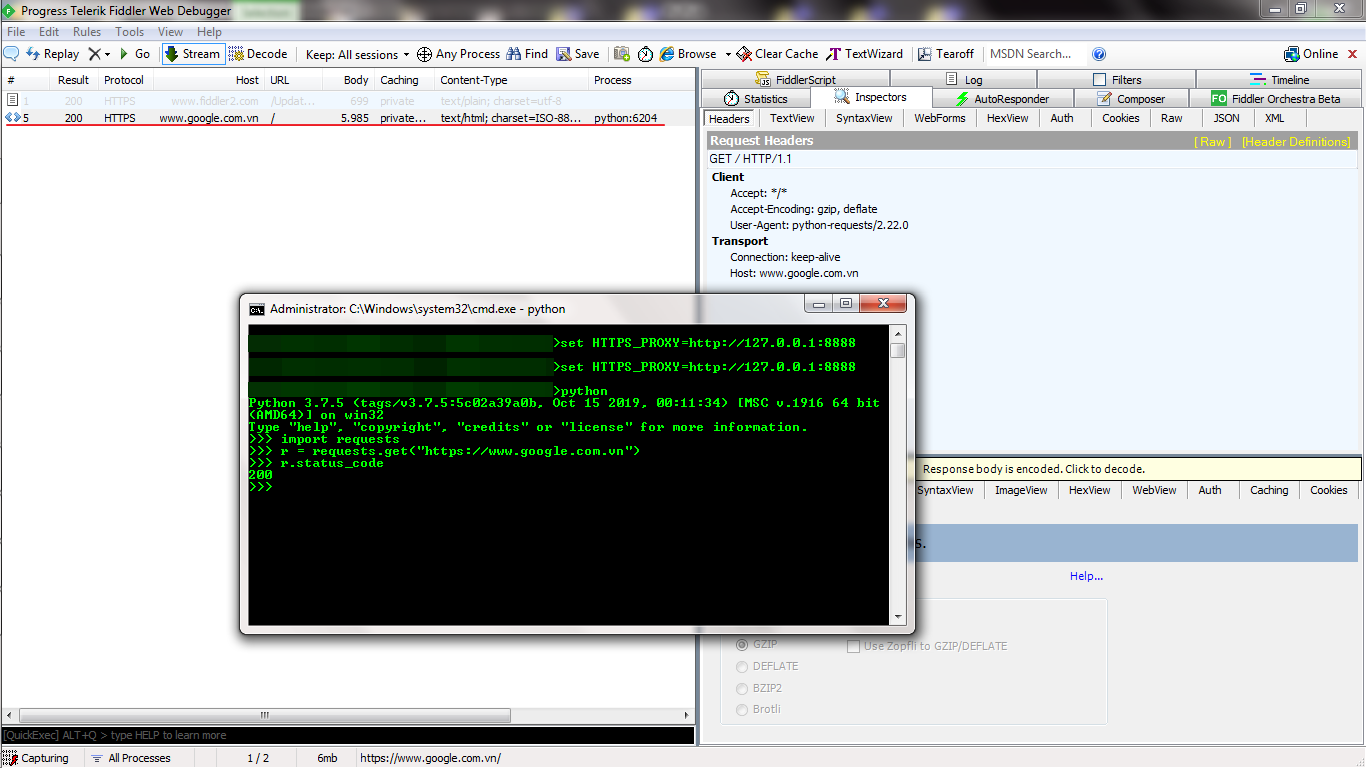Click the Remove X icon in toolbar
The width and height of the screenshot is (1366, 768).
click(94, 54)
